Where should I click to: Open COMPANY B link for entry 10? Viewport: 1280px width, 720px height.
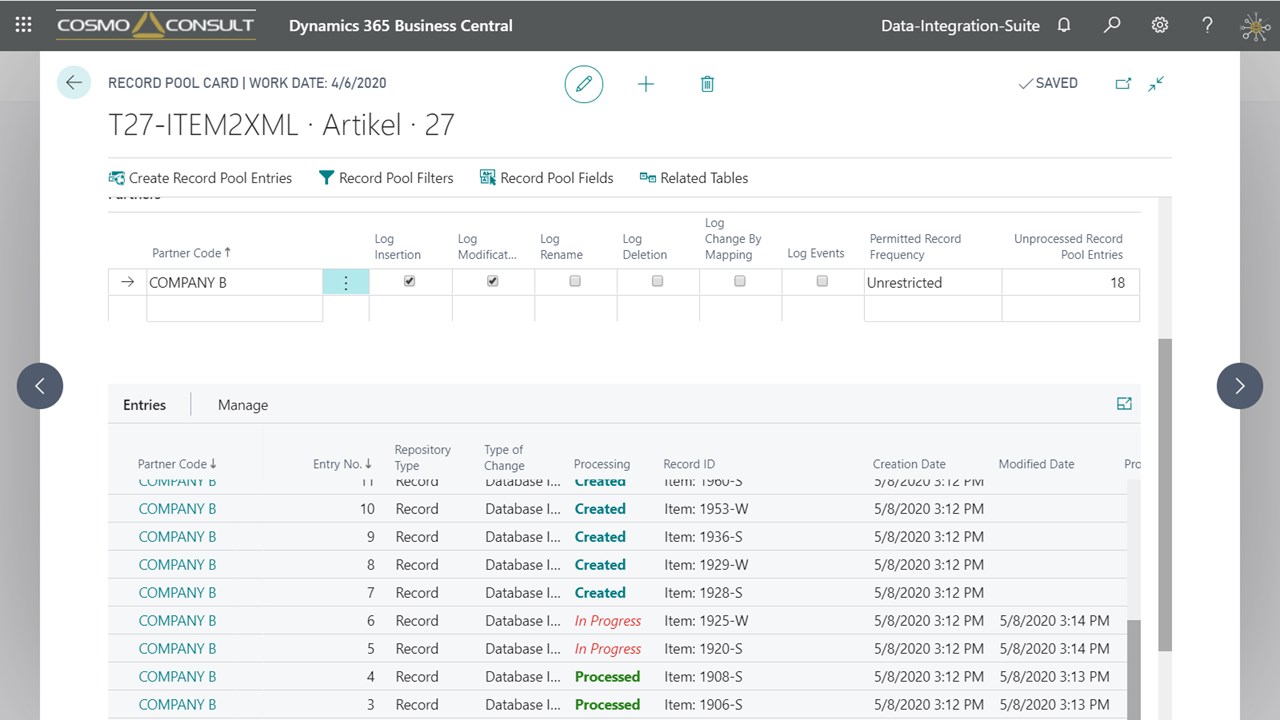(x=177, y=509)
